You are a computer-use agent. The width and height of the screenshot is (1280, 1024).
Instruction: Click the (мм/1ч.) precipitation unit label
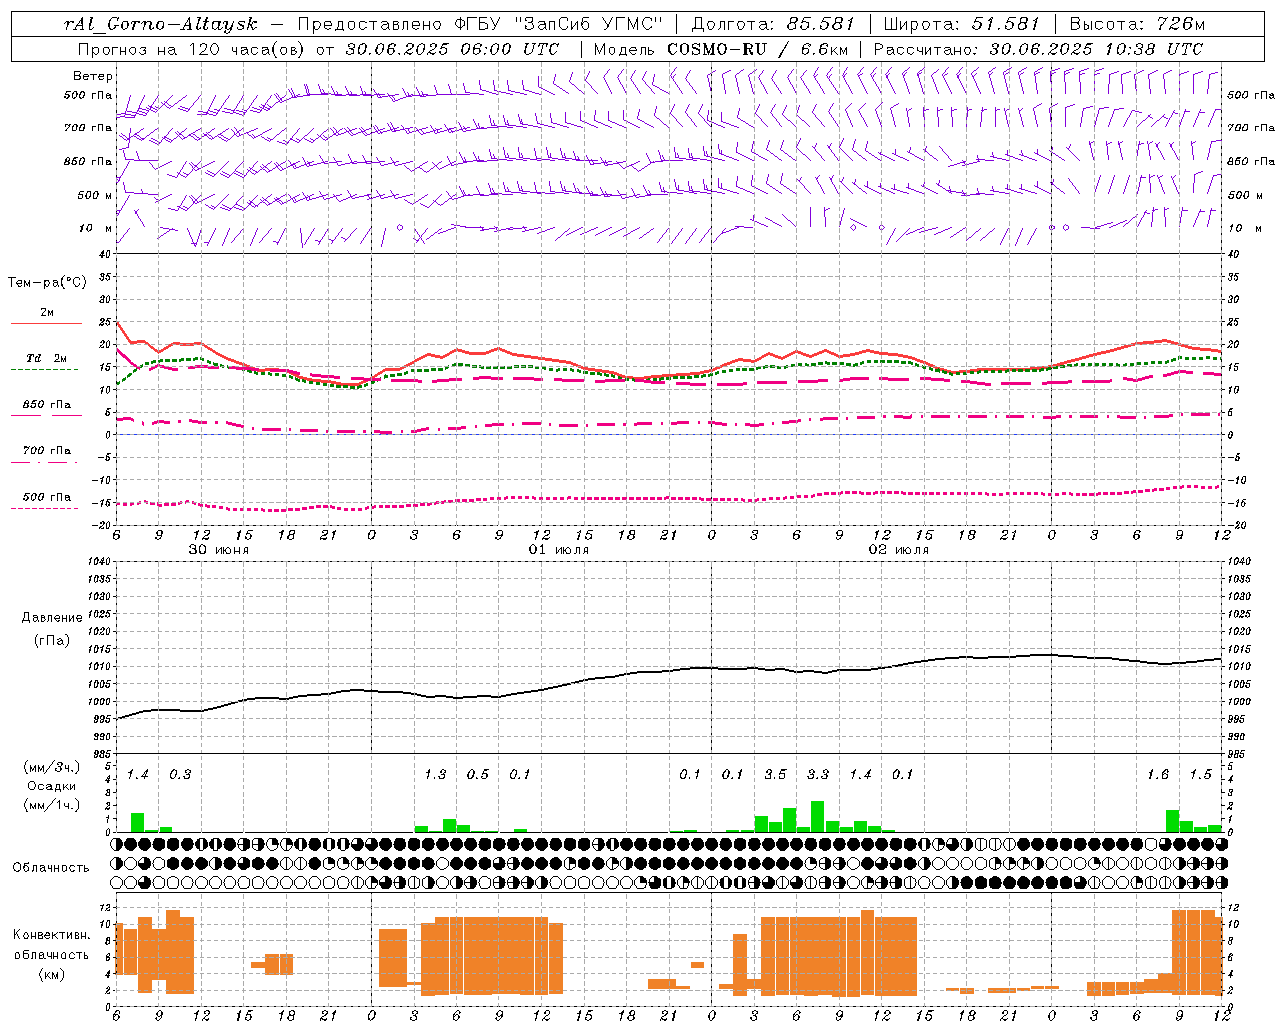click(52, 805)
